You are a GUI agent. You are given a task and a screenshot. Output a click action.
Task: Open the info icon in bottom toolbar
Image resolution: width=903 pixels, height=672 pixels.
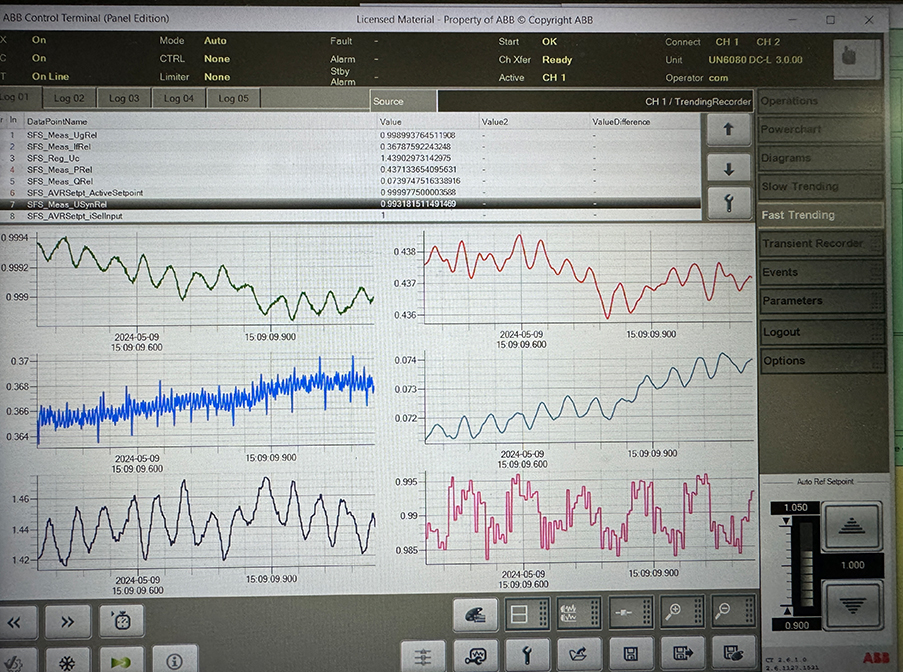pyautogui.click(x=174, y=660)
